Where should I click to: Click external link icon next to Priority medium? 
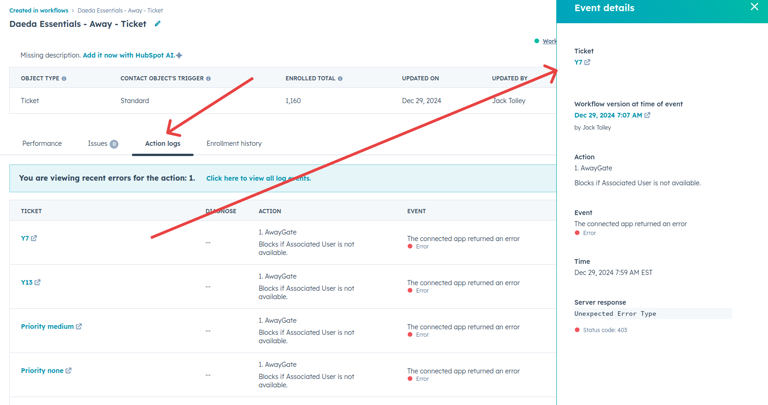(79, 327)
